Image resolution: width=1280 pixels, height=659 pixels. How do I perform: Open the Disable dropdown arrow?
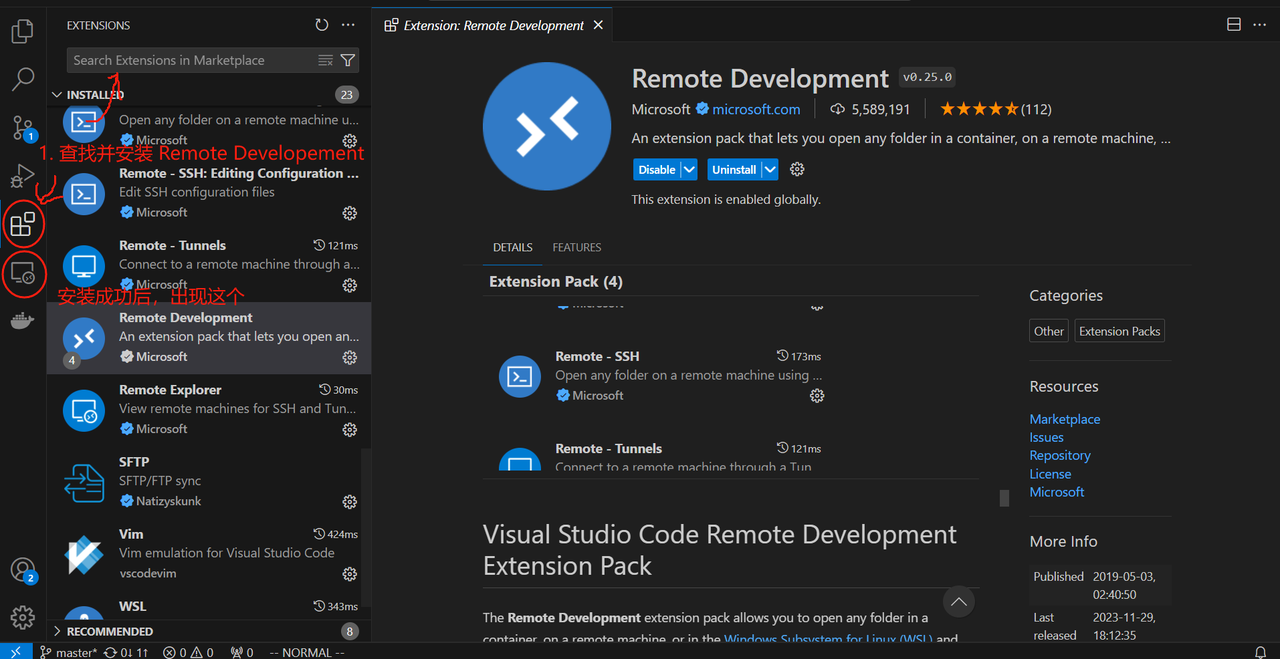tap(687, 169)
